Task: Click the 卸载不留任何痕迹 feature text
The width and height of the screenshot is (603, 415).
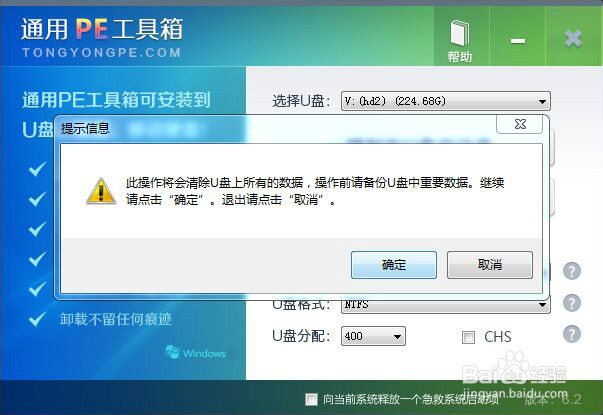Action: (116, 319)
